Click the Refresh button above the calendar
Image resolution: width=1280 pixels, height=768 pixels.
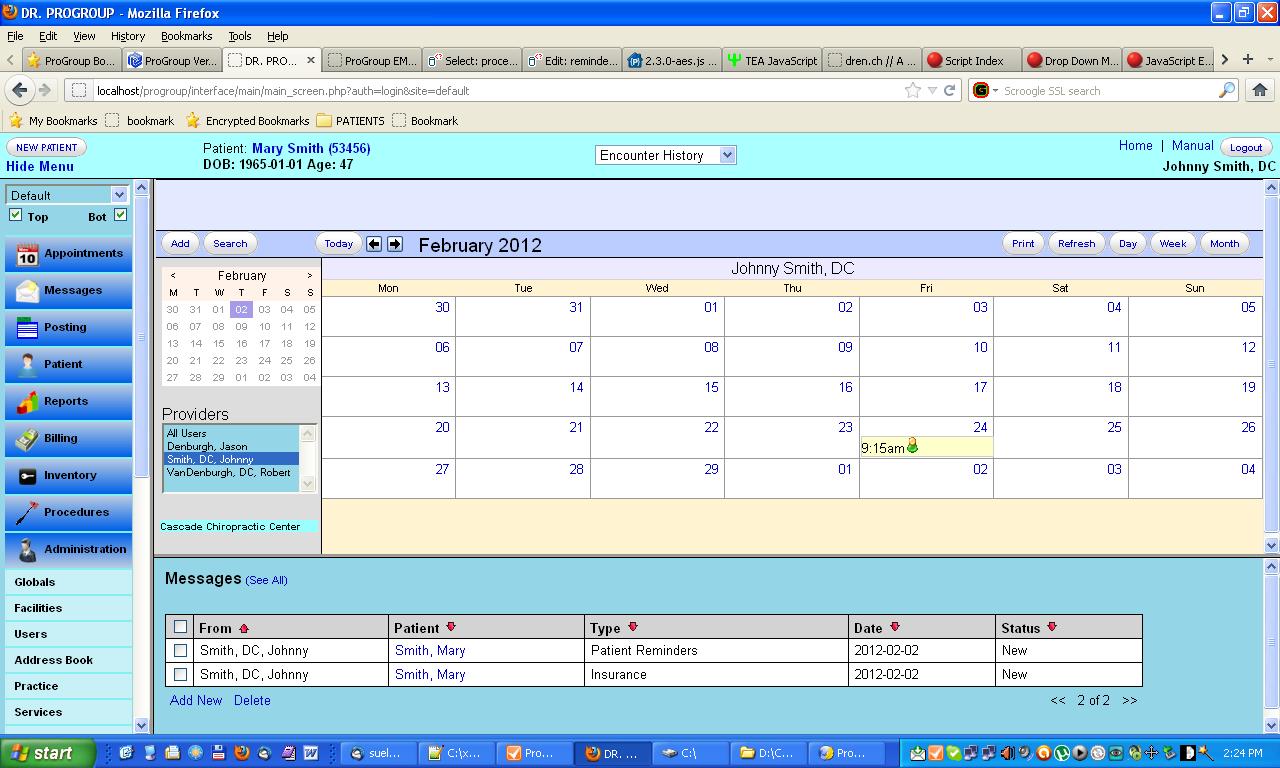(x=1075, y=243)
